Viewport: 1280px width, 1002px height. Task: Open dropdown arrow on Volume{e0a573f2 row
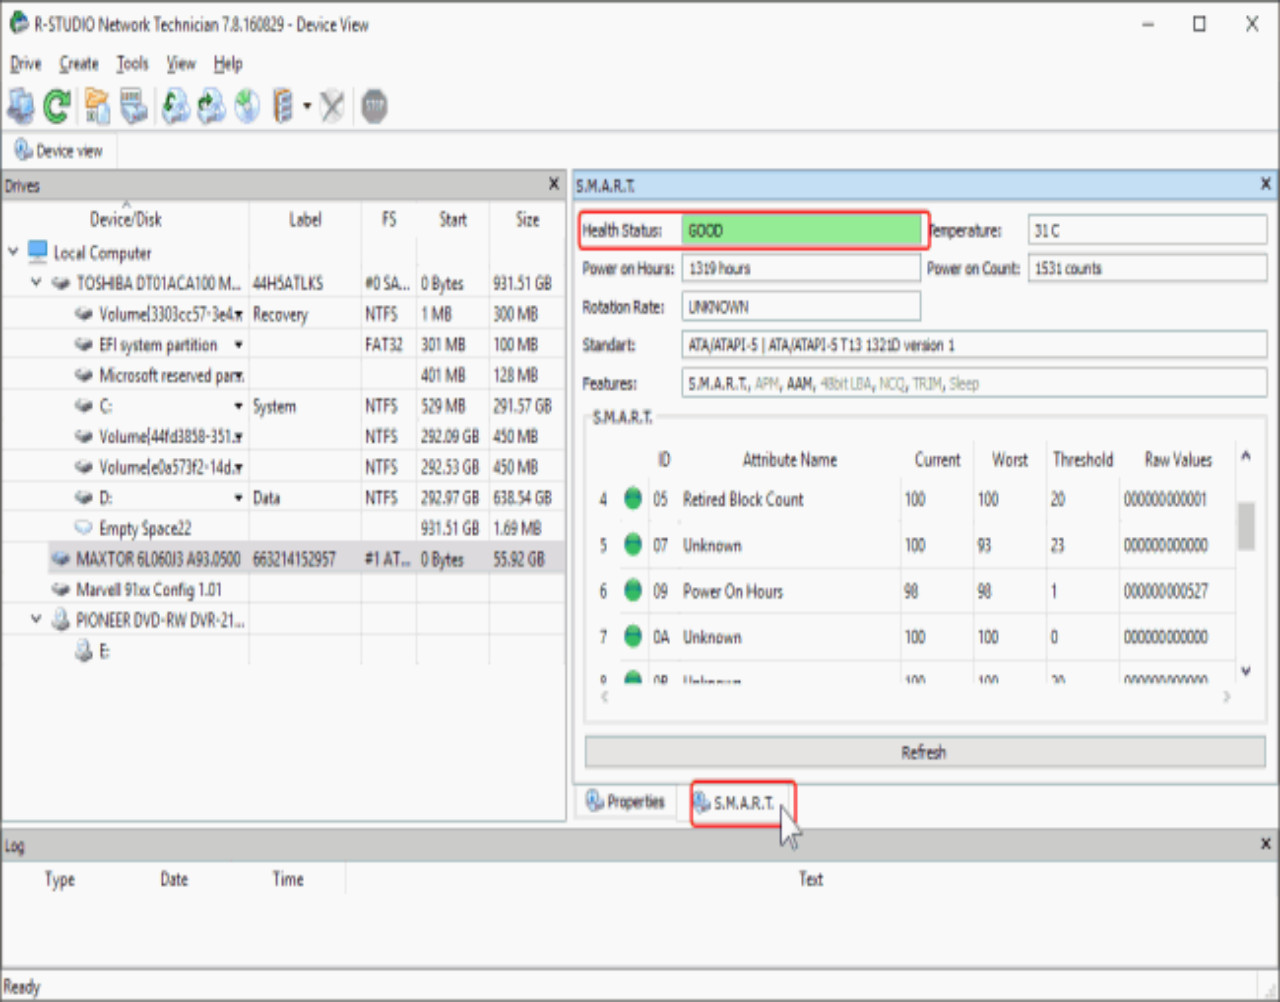(239, 468)
